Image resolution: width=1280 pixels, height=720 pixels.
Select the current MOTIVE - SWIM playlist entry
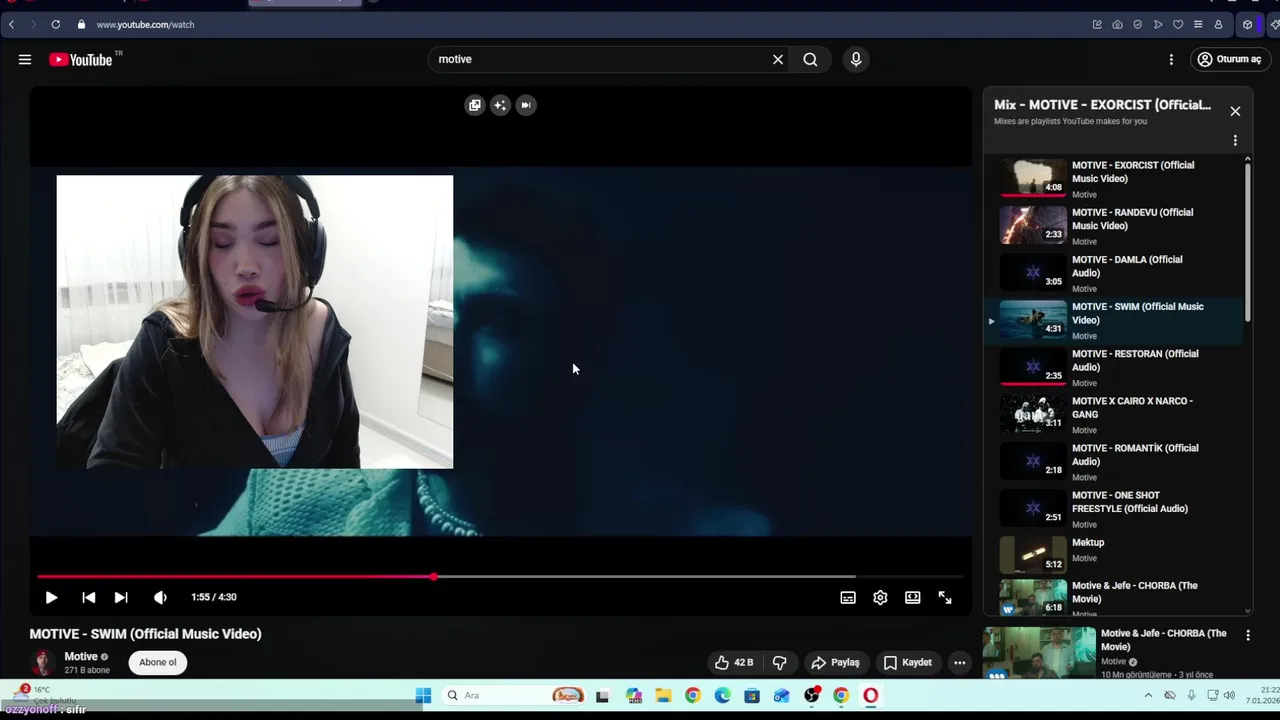pos(1115,320)
